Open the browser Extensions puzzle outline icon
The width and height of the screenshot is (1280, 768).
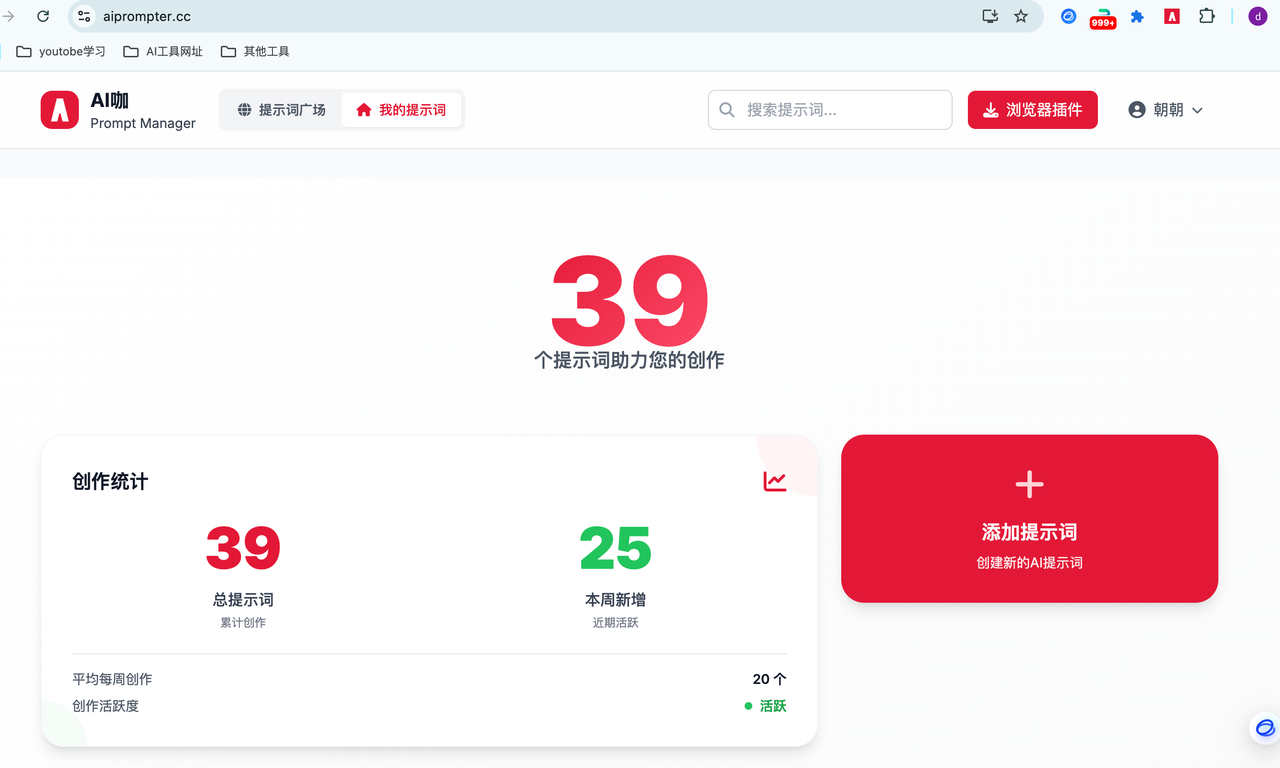click(1207, 16)
